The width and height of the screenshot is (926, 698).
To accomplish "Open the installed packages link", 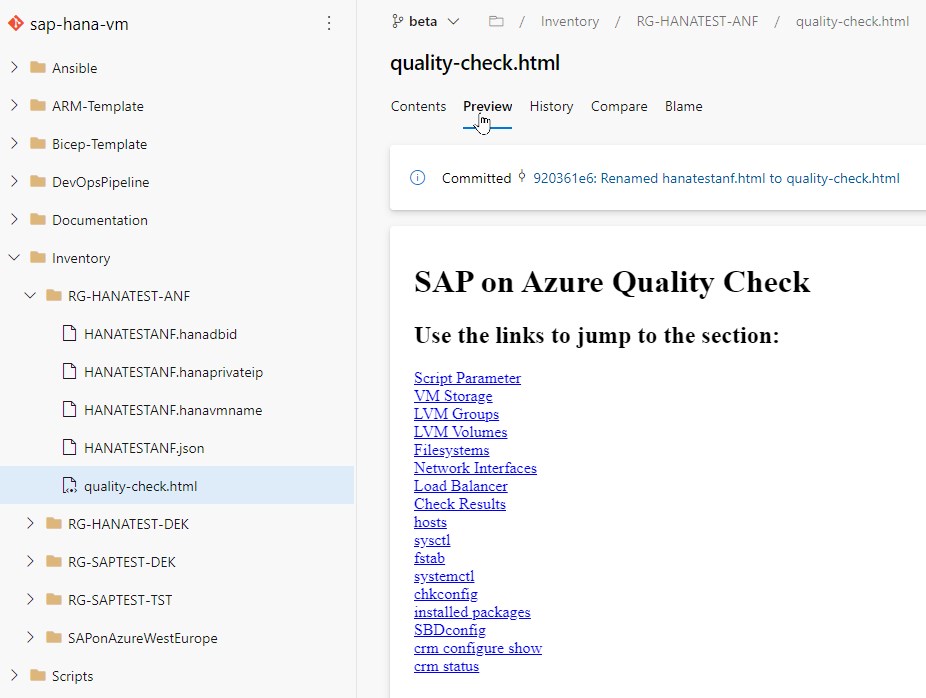I will [x=472, y=612].
